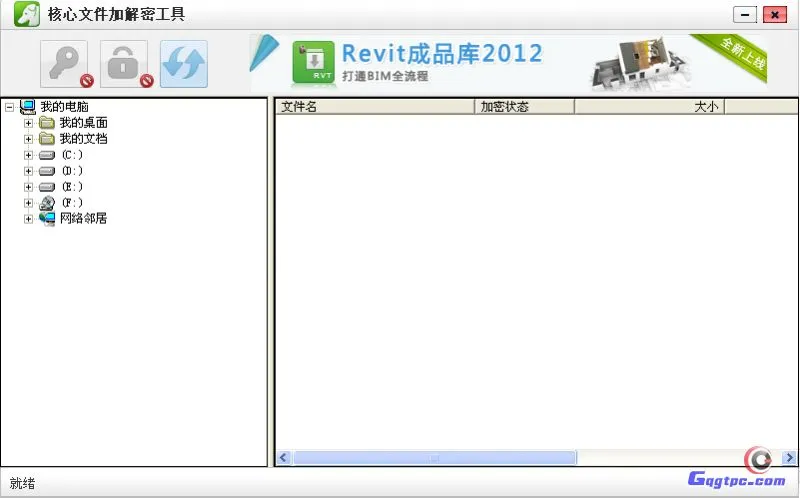Click the 就绪 status bar text
800x498 pixels.
pyautogui.click(x=22, y=483)
